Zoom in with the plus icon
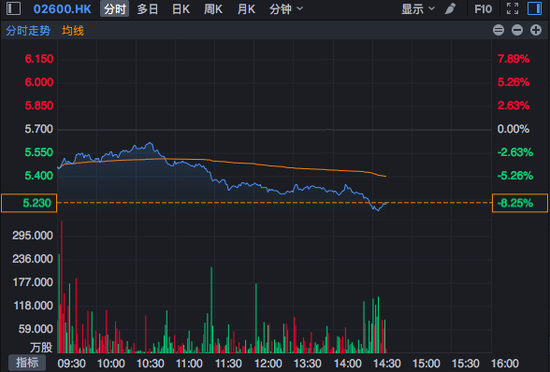 click(x=536, y=31)
